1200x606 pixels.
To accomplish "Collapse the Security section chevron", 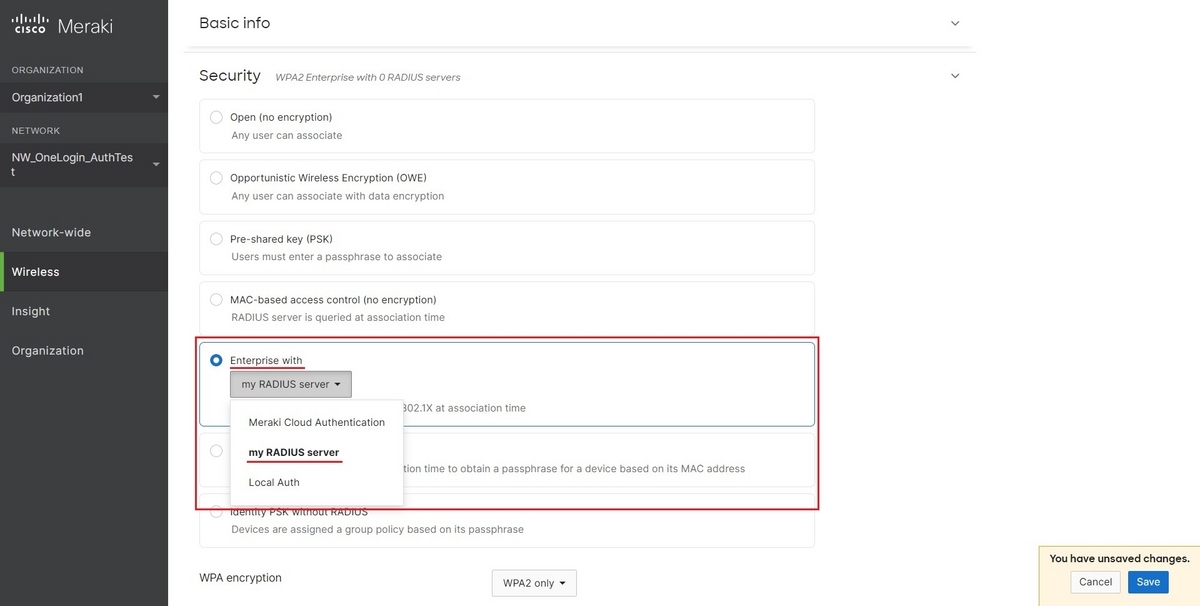I will click(x=955, y=76).
